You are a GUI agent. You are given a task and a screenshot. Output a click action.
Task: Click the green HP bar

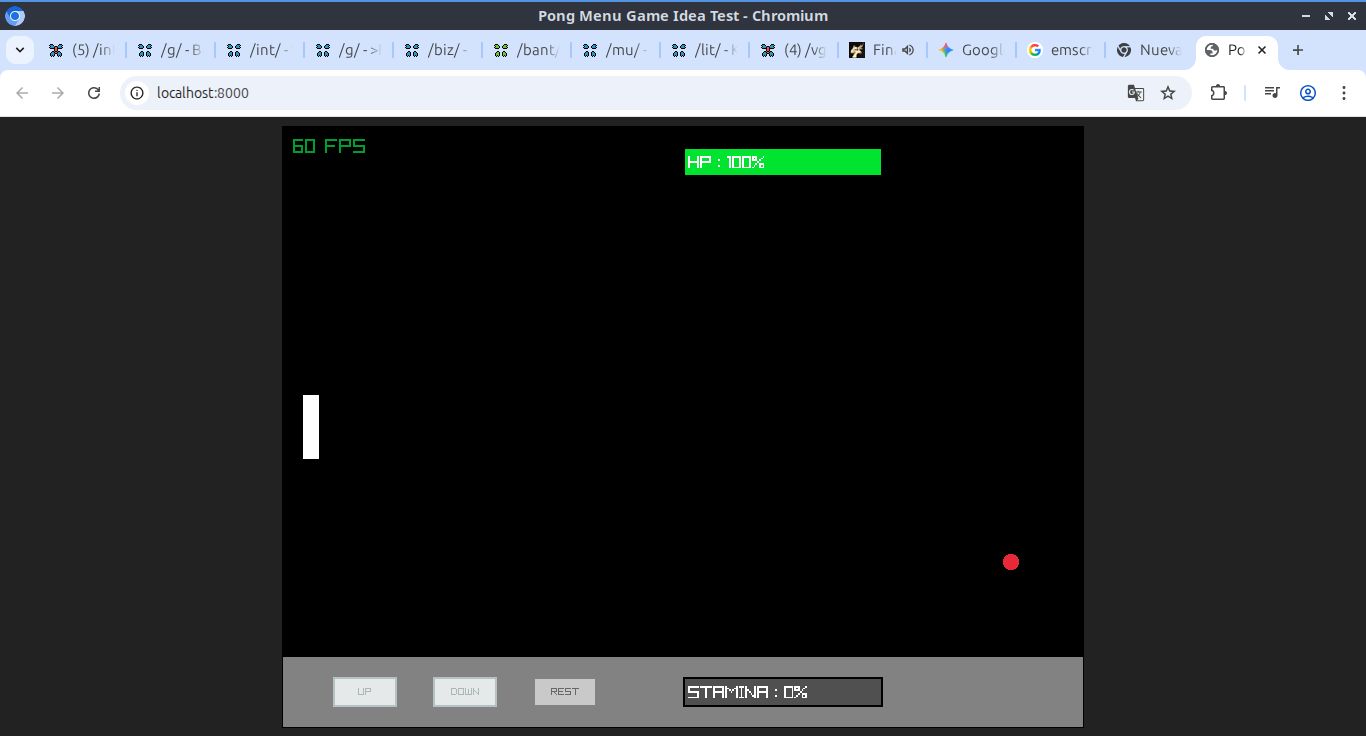pos(783,162)
